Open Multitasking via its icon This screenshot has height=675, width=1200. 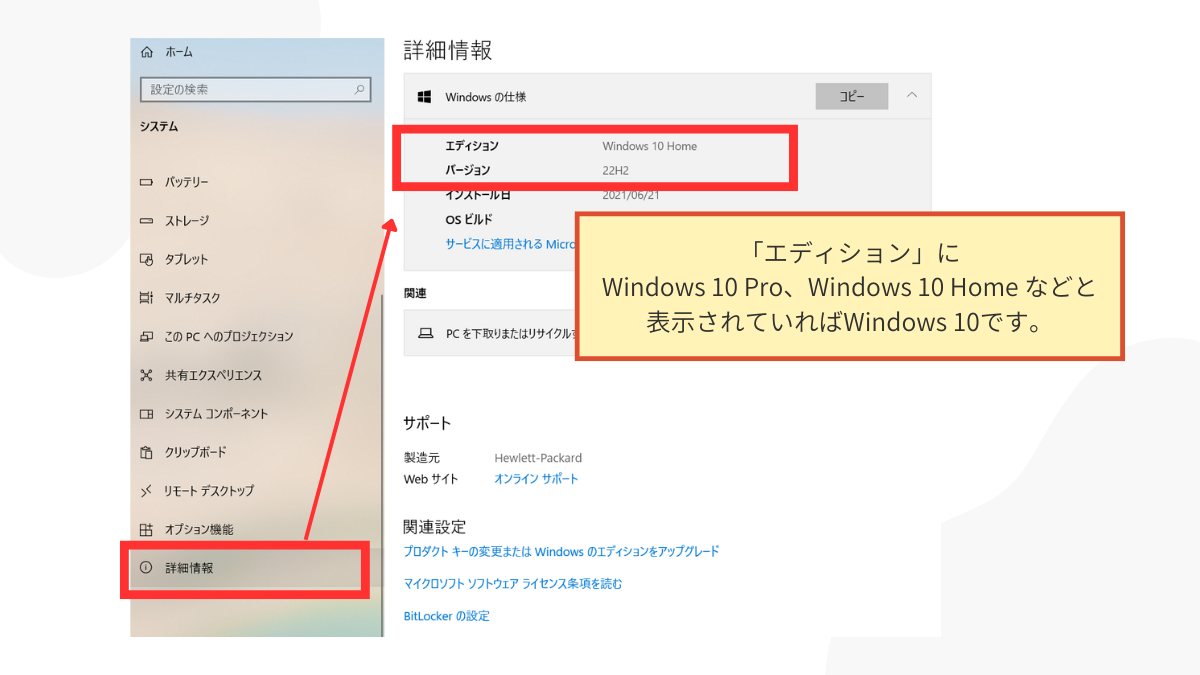146,298
